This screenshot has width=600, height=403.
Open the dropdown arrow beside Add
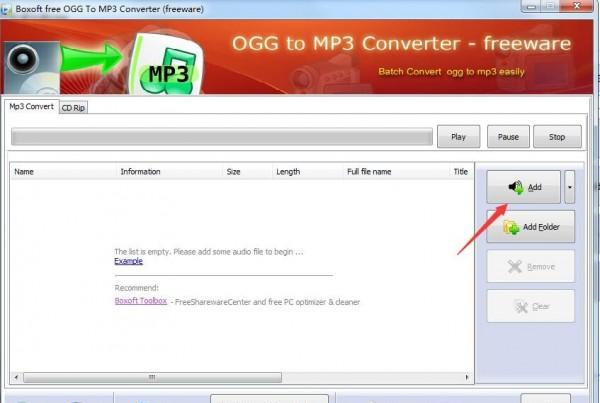click(x=569, y=187)
